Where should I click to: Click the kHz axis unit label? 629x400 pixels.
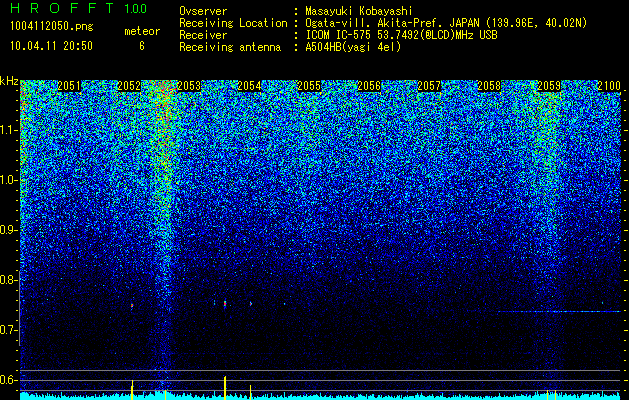pyautogui.click(x=9, y=81)
